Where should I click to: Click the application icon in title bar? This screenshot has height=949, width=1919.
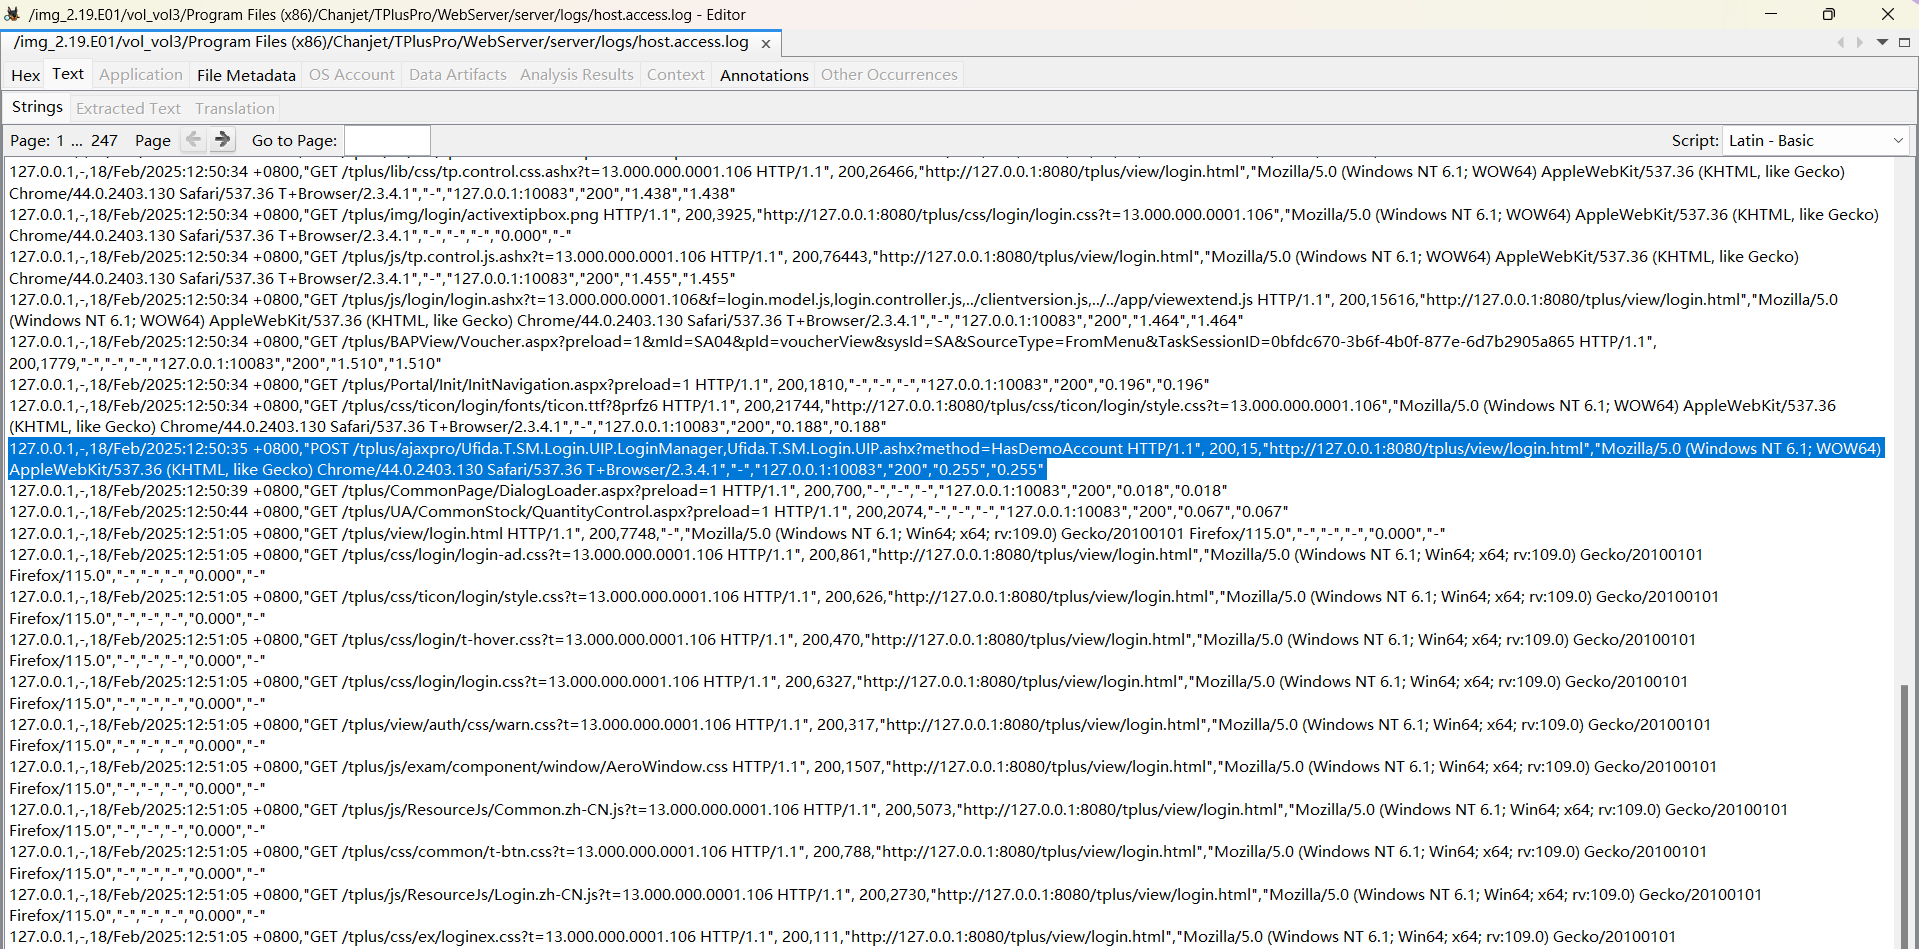click(13, 14)
